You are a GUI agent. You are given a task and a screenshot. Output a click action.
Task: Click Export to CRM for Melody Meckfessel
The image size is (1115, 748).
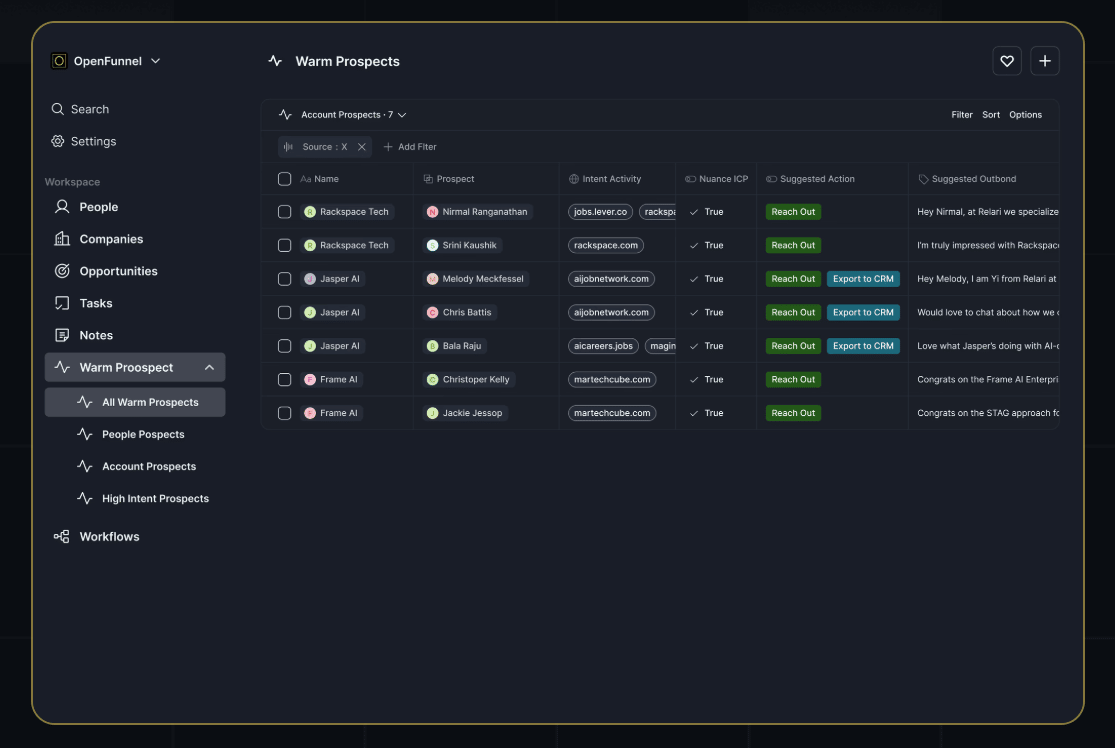pos(863,279)
